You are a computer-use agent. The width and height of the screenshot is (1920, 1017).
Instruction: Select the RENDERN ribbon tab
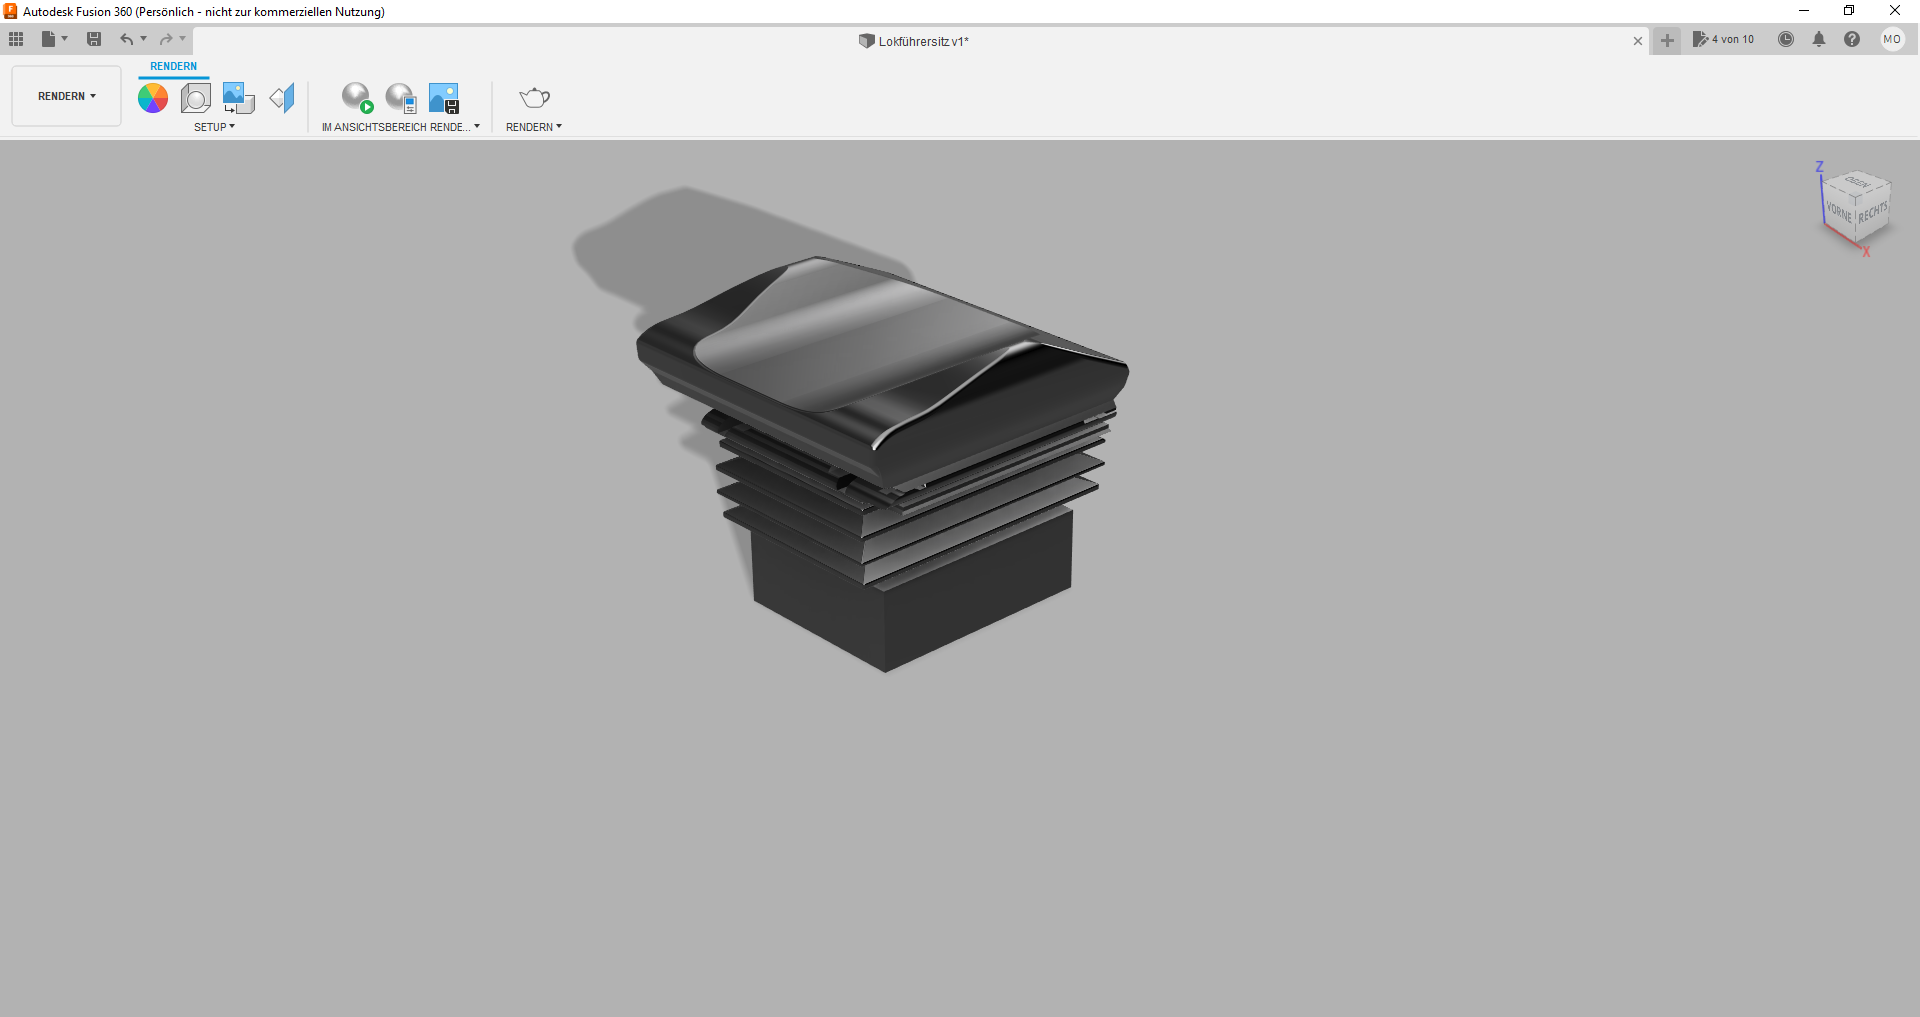point(174,66)
